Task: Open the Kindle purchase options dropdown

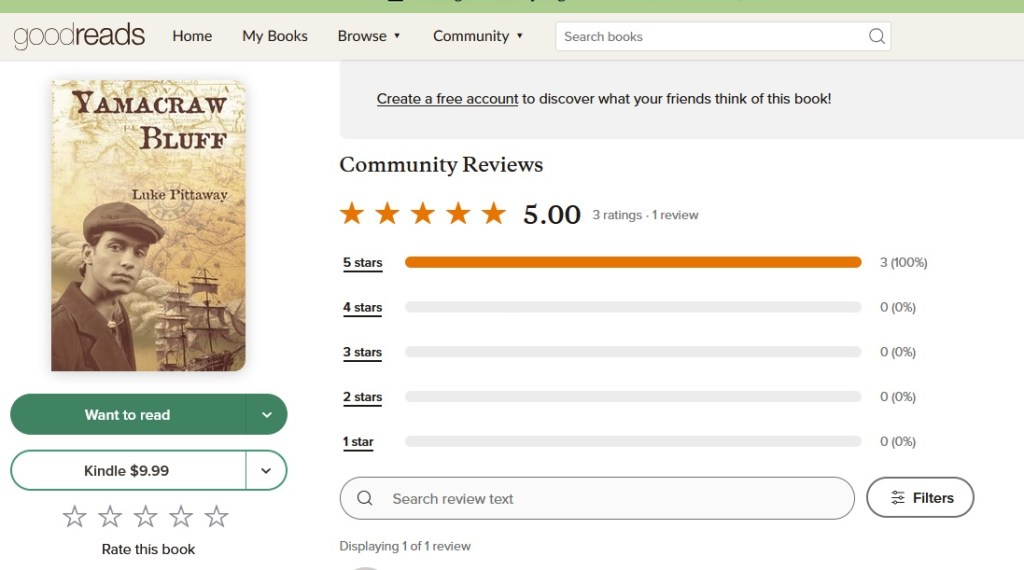Action: click(x=267, y=471)
